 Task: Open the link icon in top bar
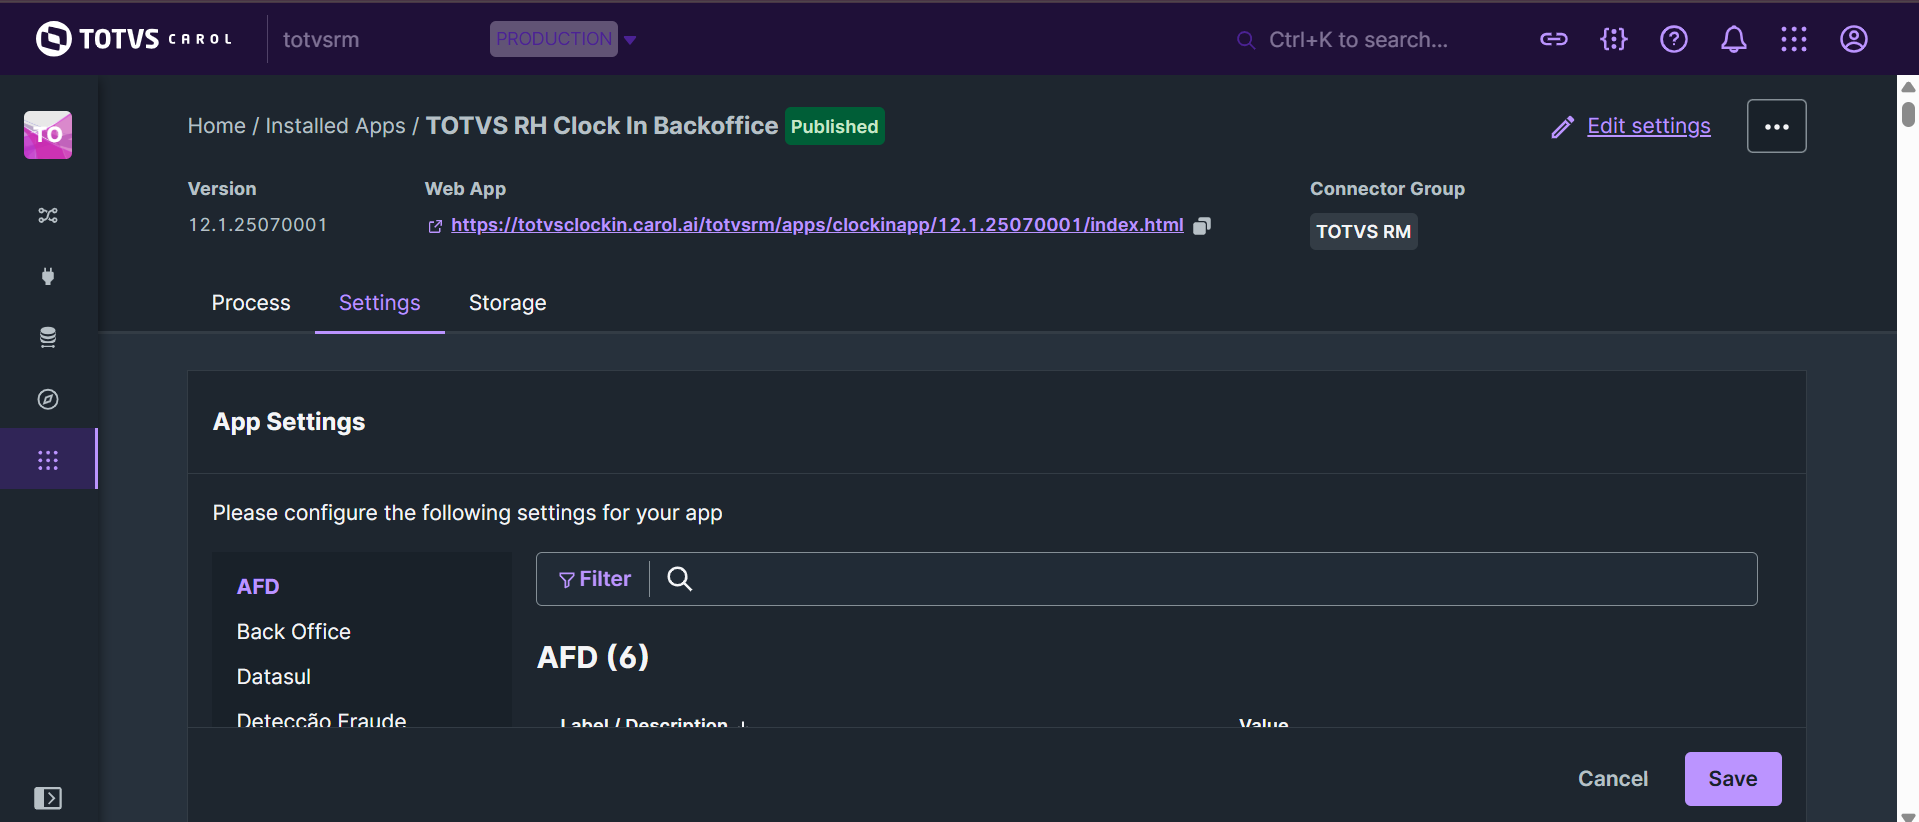[1553, 39]
